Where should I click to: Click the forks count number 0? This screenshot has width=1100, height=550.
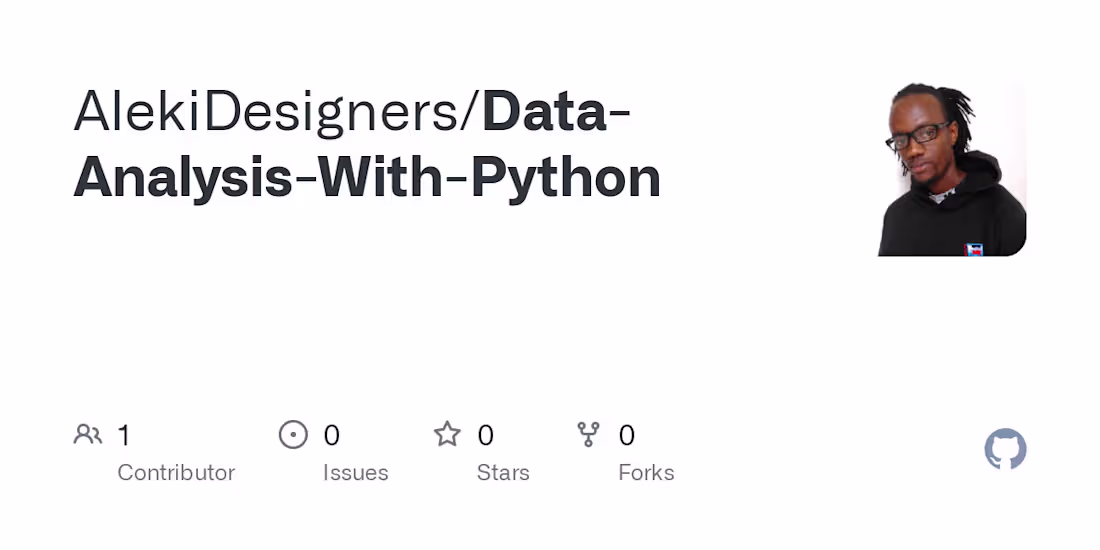pos(627,435)
